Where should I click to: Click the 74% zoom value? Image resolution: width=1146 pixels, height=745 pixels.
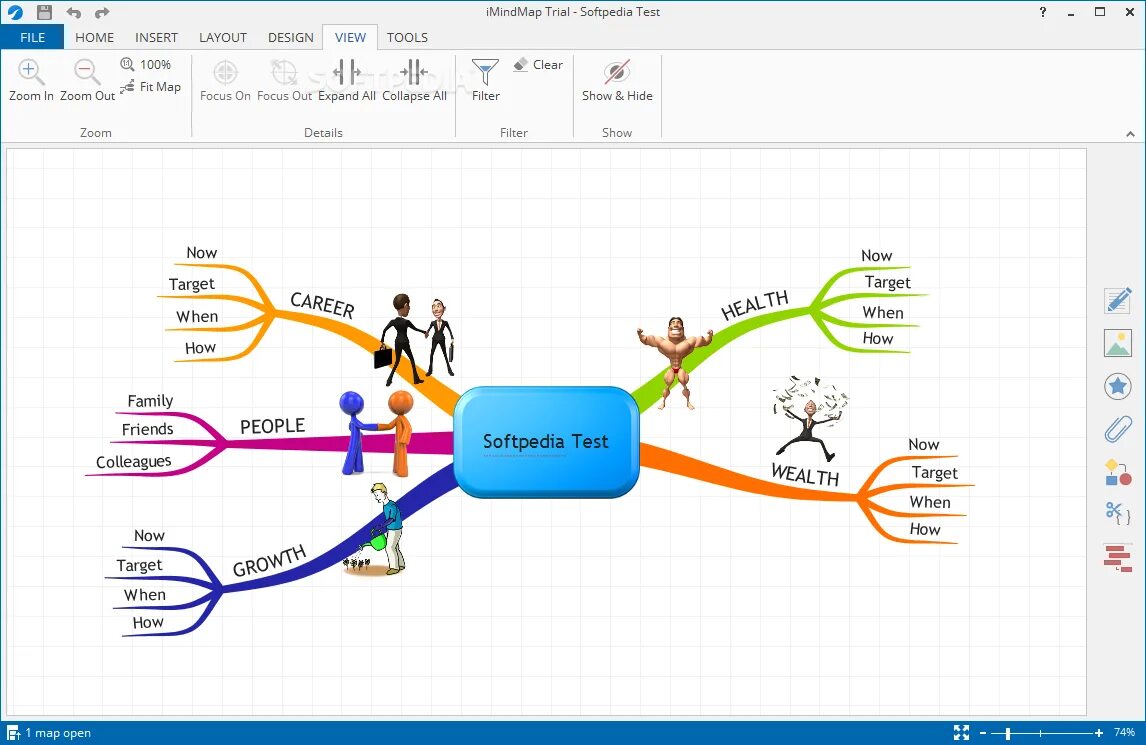click(x=1124, y=733)
